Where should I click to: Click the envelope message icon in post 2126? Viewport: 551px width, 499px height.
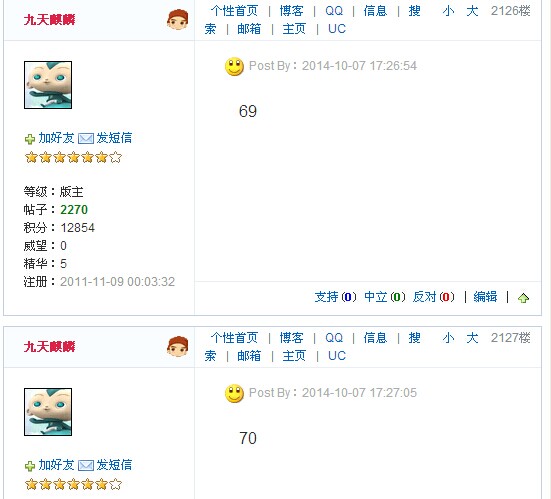(86, 139)
